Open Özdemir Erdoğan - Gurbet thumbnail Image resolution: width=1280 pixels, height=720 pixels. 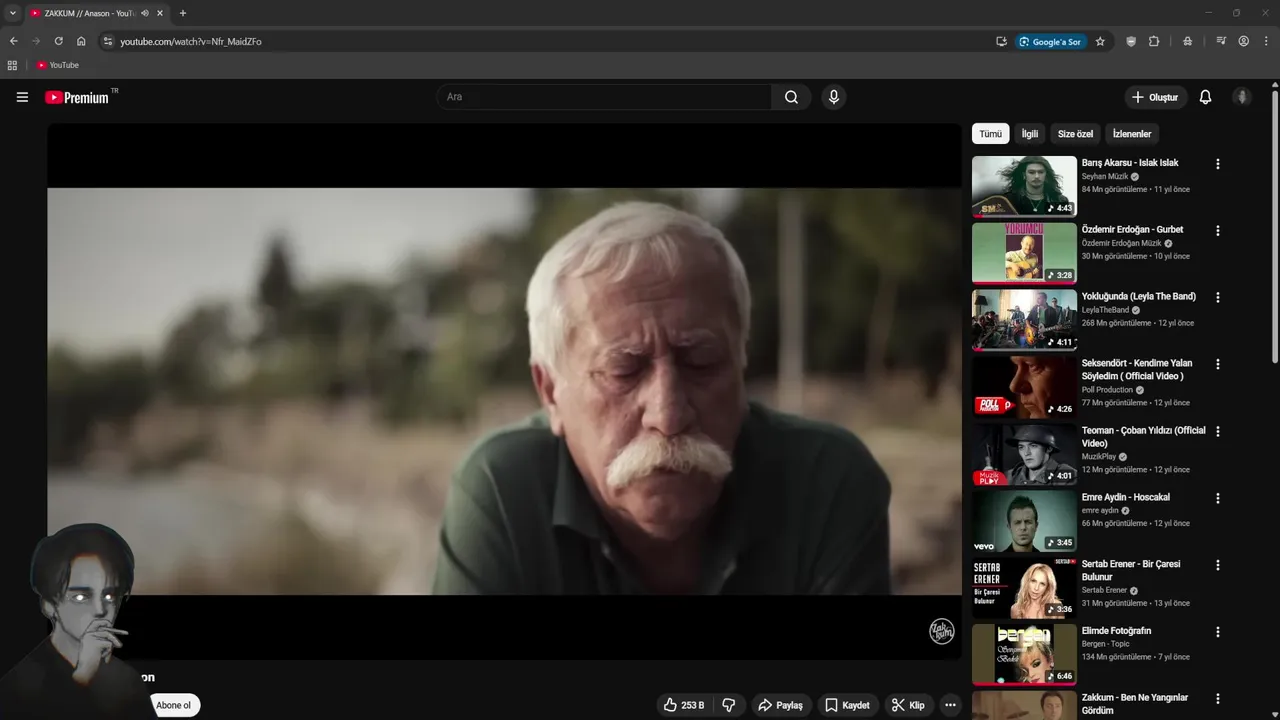1024,253
